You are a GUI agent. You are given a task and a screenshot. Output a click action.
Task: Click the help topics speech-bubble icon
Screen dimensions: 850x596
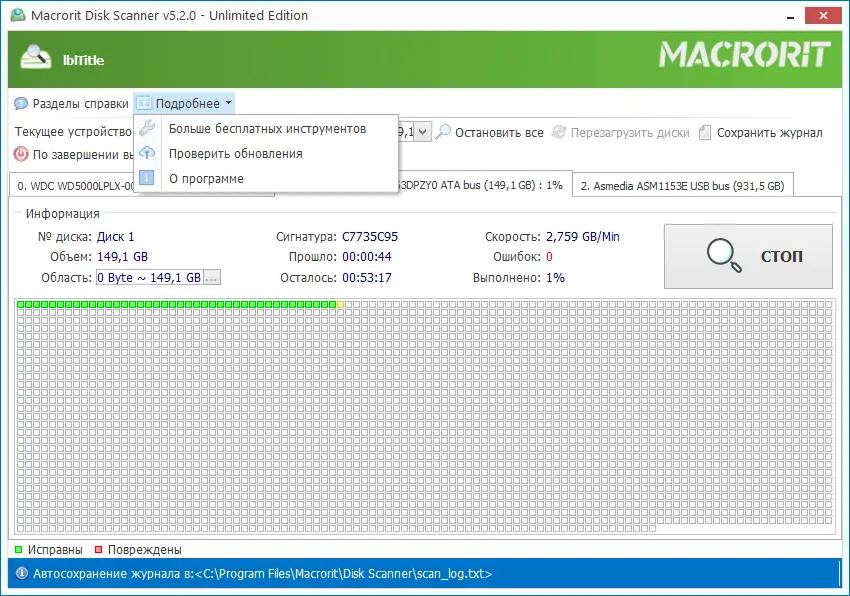click(x=21, y=104)
